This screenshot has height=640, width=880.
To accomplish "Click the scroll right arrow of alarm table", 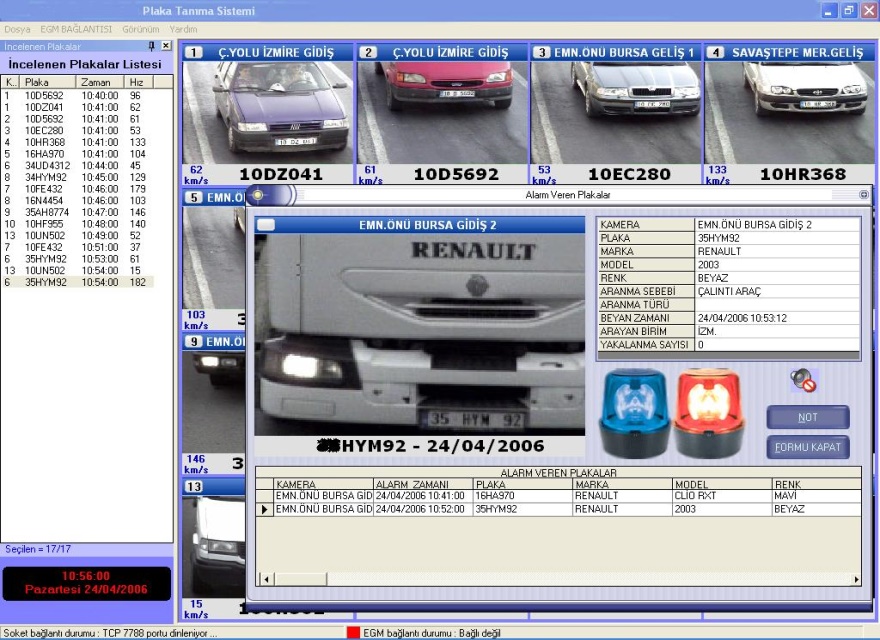I will click(x=856, y=579).
